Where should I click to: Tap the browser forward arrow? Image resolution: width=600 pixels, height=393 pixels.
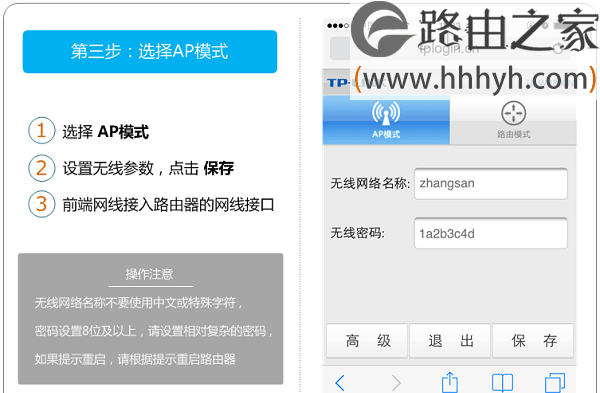(396, 382)
